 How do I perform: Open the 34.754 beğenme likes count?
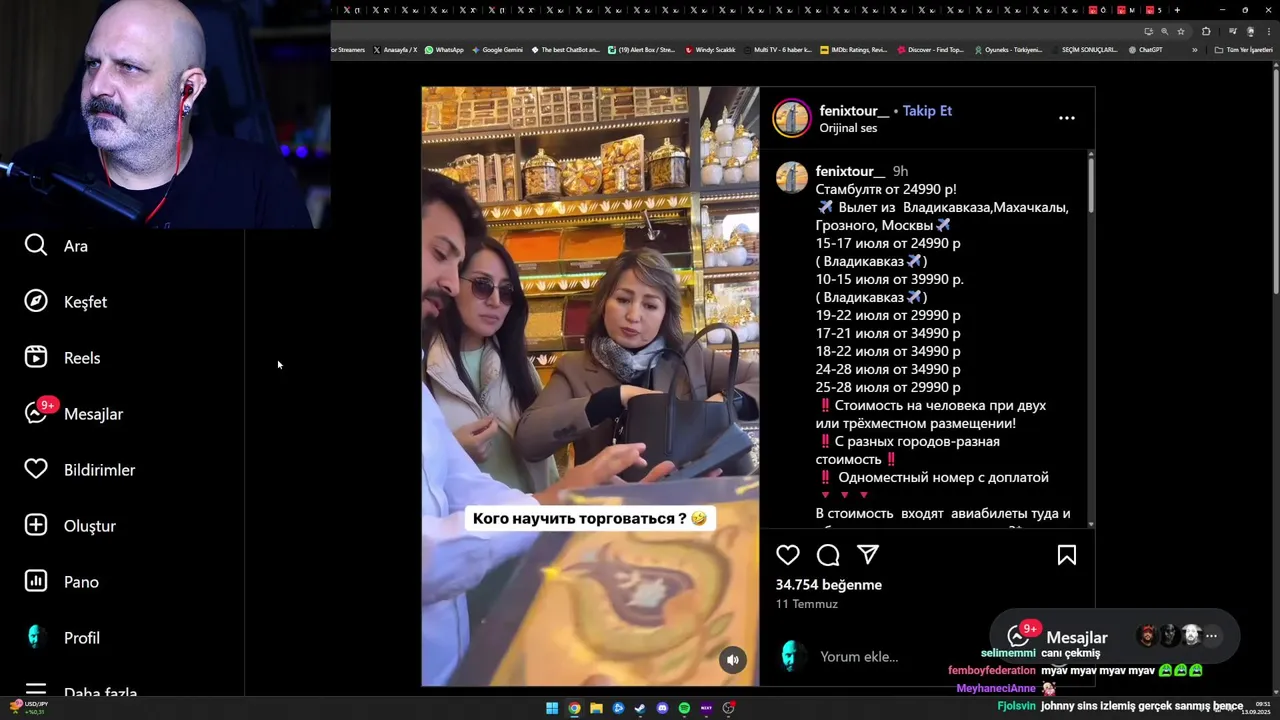pos(829,585)
